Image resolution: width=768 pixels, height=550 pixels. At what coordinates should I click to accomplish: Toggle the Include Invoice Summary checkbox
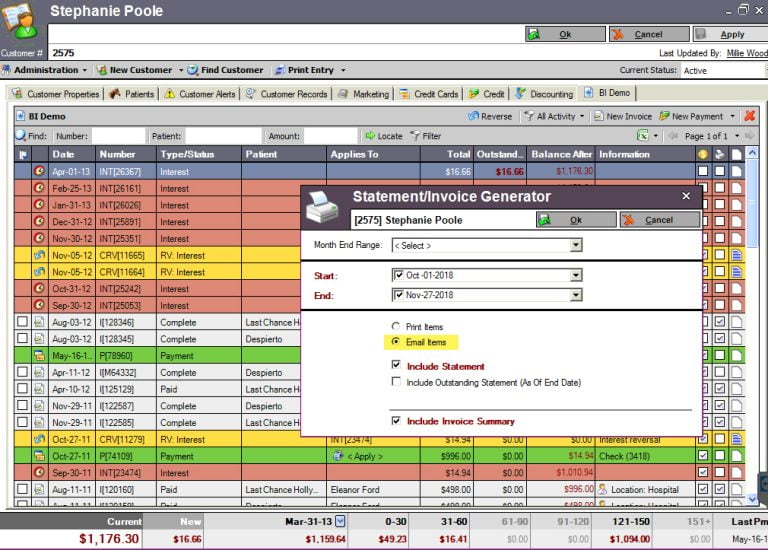pos(397,421)
